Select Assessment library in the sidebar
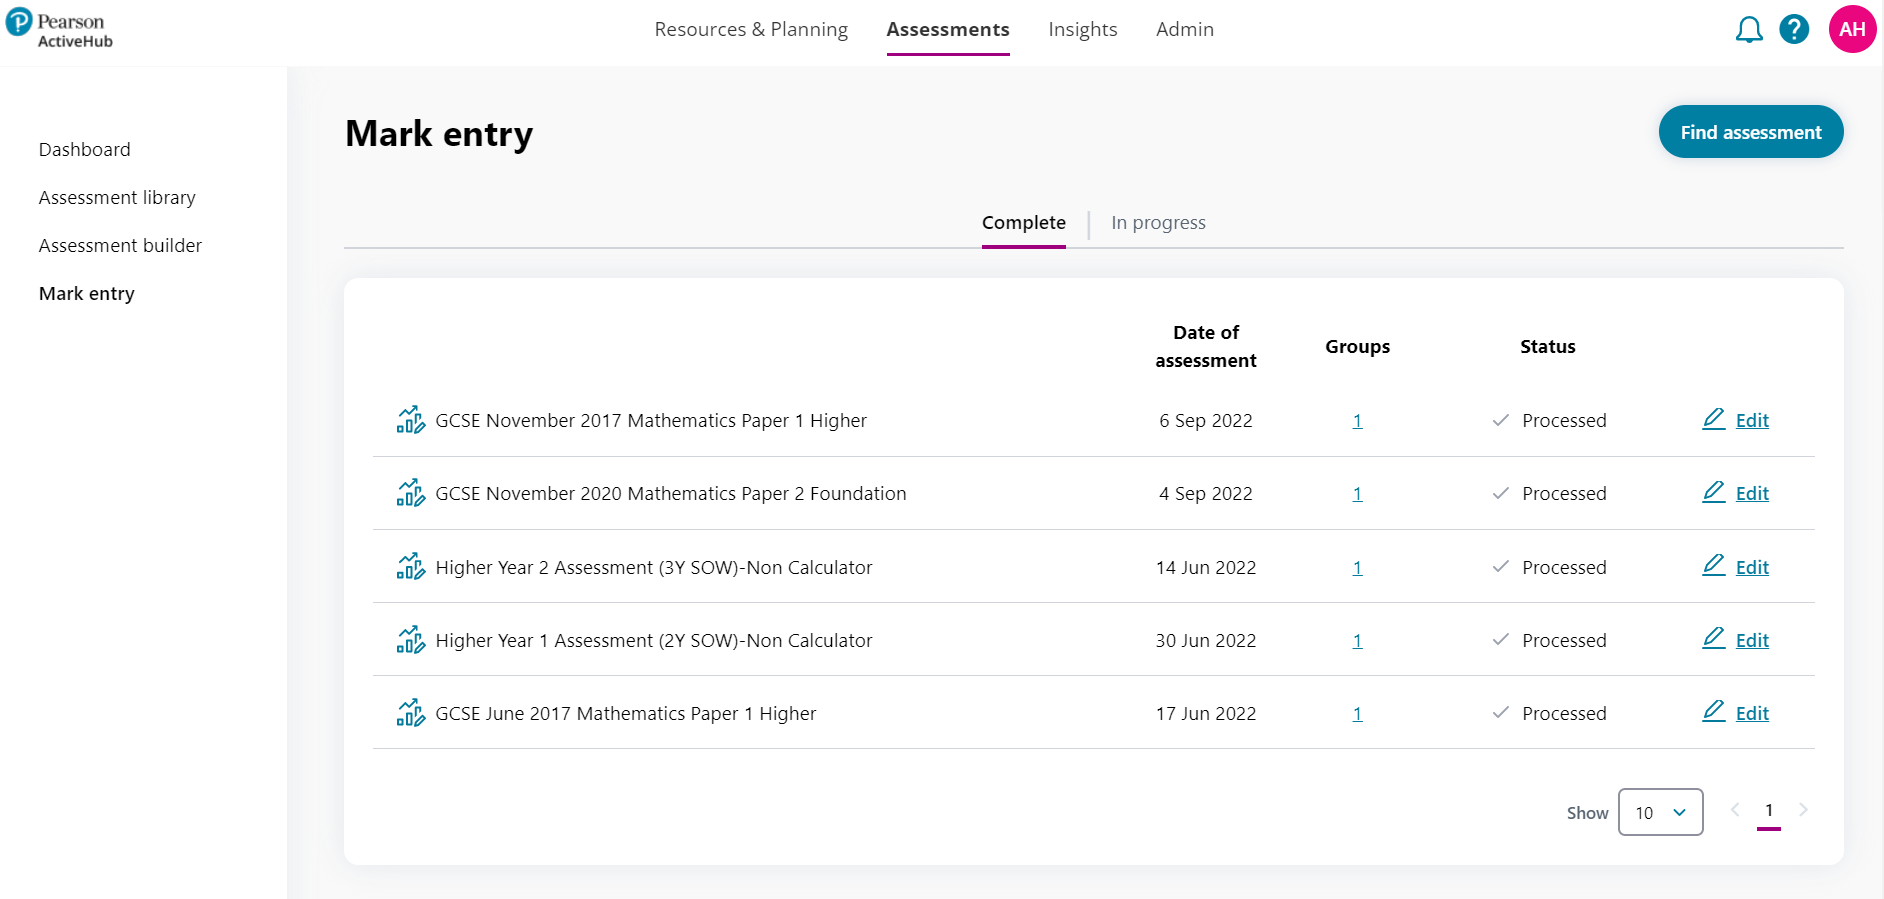Screen dimensions: 1884x899 point(117,198)
